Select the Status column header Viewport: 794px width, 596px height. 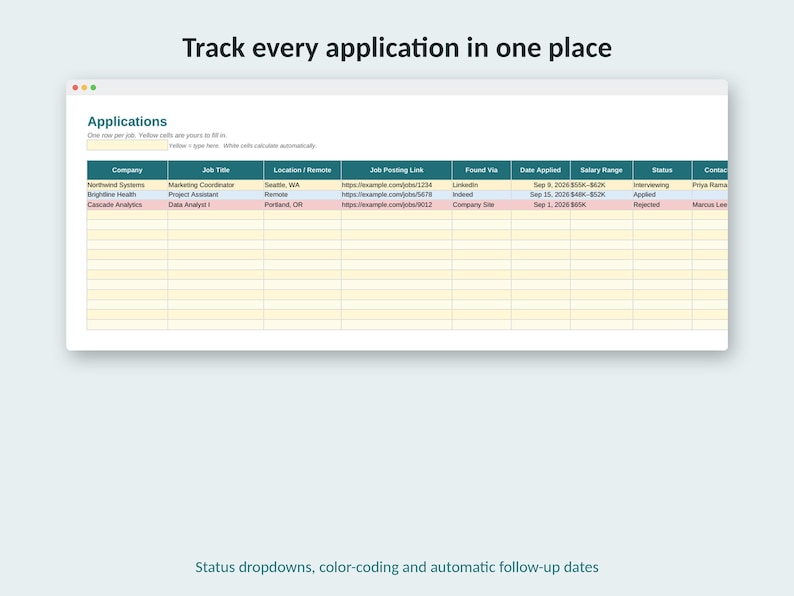pos(662,170)
